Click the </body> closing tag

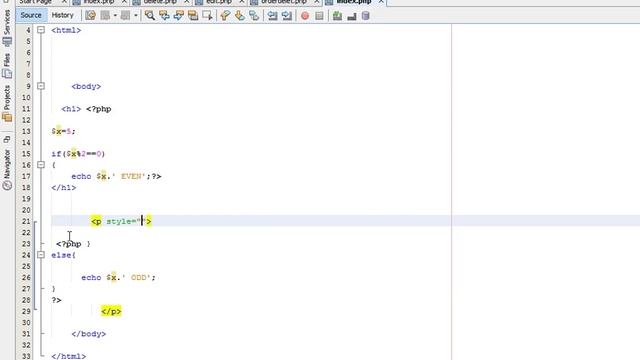coord(89,334)
